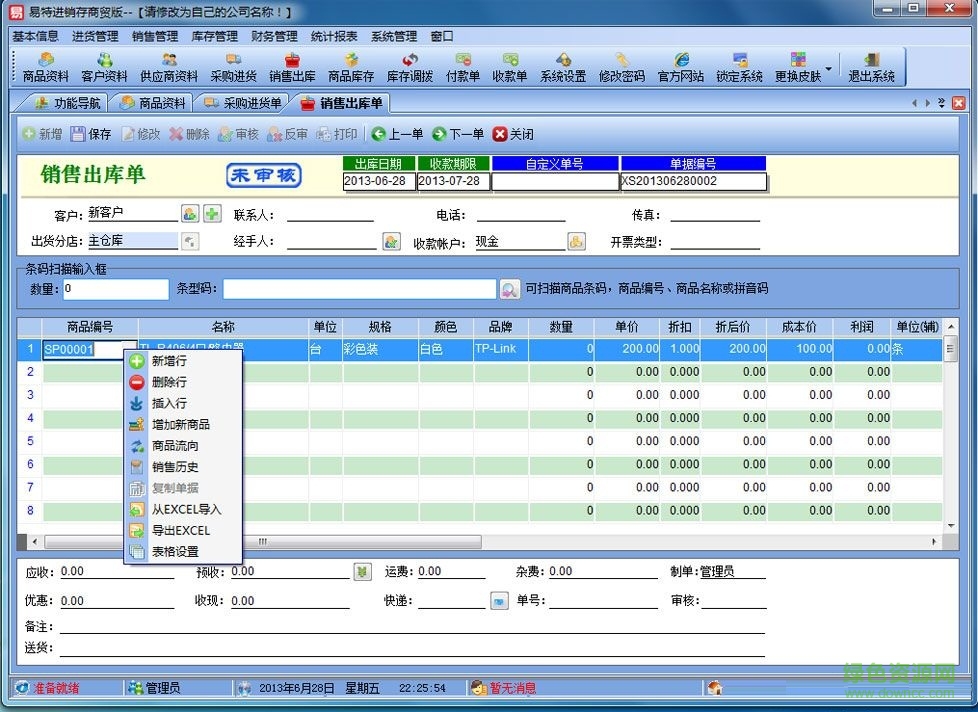Click the 锁定系统 lock system icon
Screen dimensions: 978x712
coord(738,67)
